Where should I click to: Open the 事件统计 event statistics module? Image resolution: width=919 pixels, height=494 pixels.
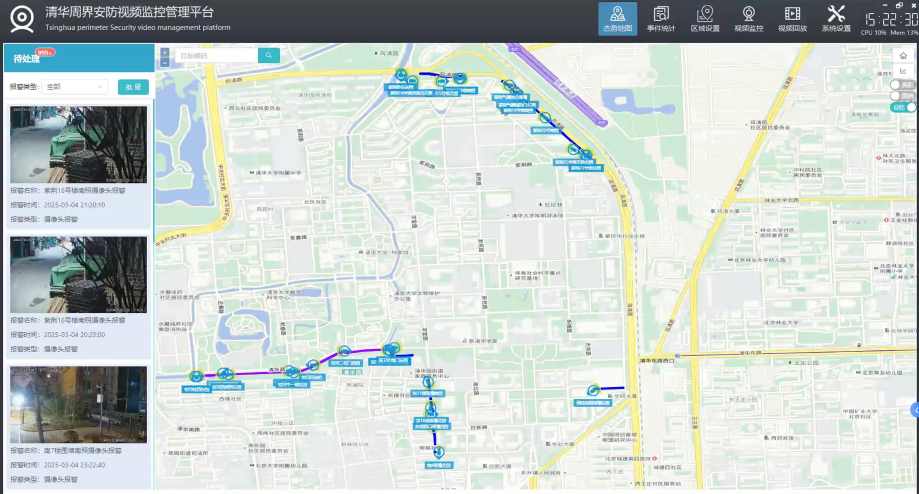click(661, 19)
